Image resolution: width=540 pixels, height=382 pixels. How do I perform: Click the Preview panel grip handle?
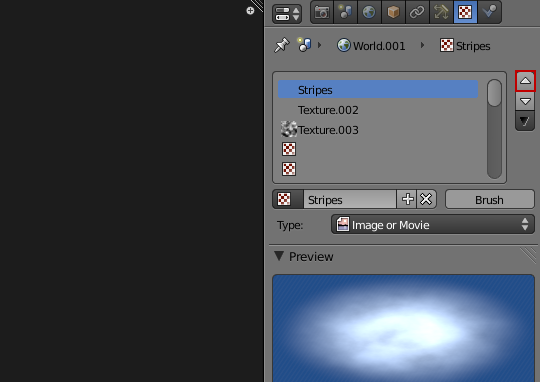(528, 256)
